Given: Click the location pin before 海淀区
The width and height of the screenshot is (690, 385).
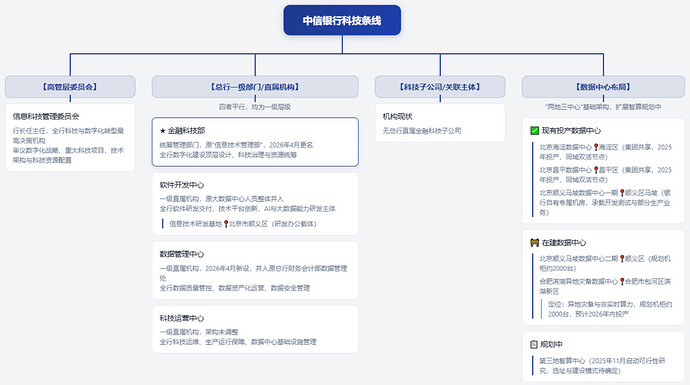Looking at the screenshot, I should click(x=596, y=147).
